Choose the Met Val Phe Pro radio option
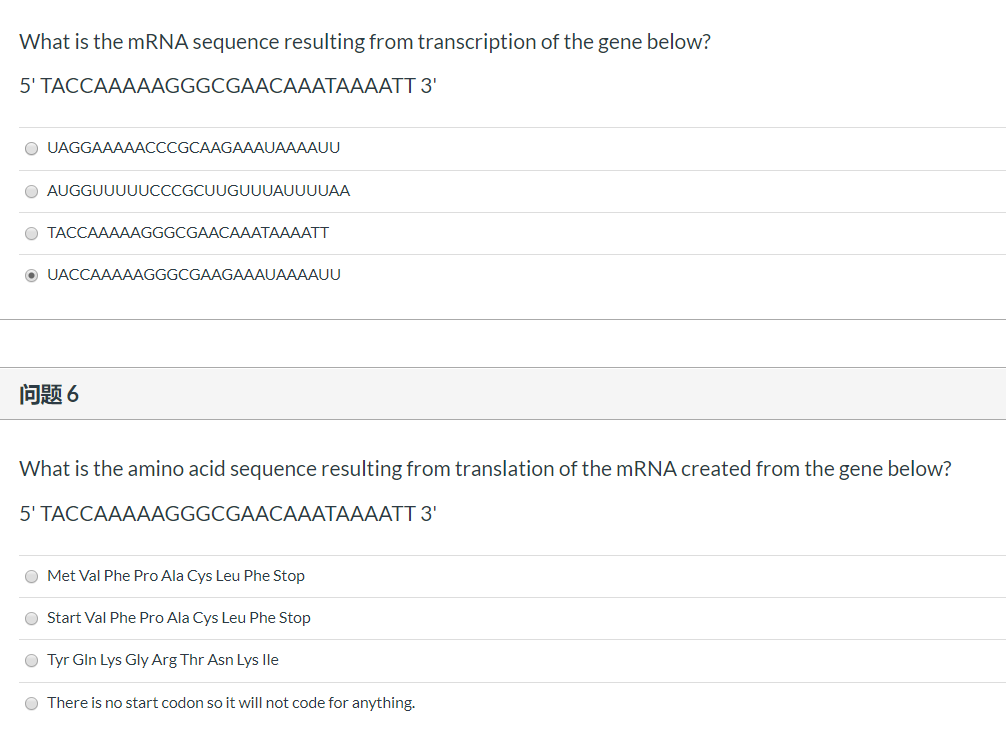The image size is (1006, 732). [x=31, y=577]
